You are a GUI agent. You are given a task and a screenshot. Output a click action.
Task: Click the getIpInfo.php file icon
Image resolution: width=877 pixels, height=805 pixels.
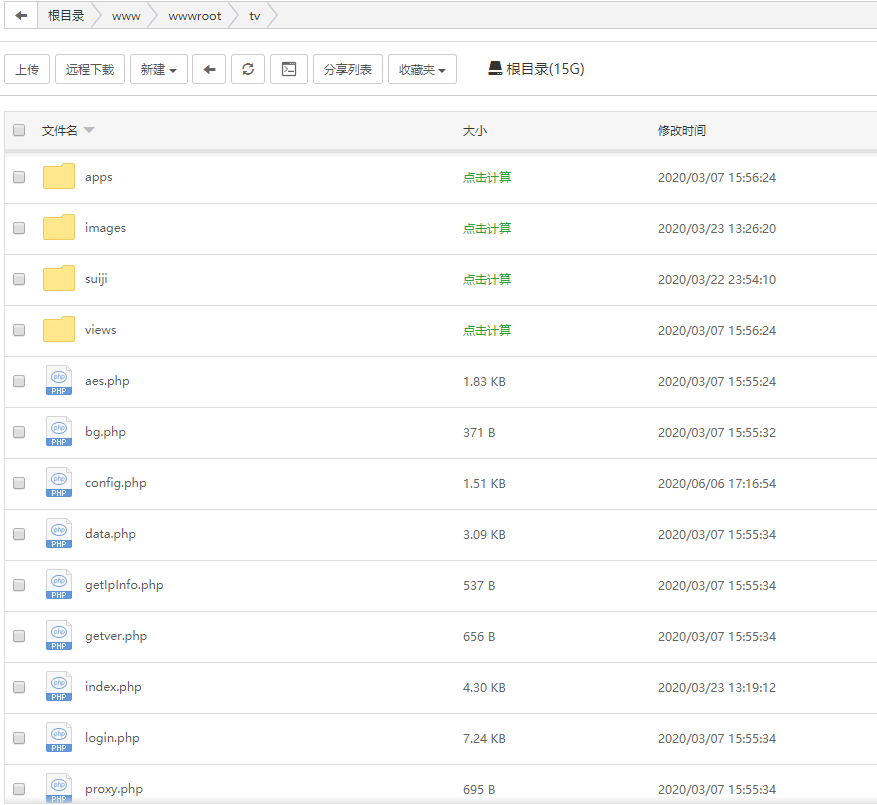[x=59, y=585]
